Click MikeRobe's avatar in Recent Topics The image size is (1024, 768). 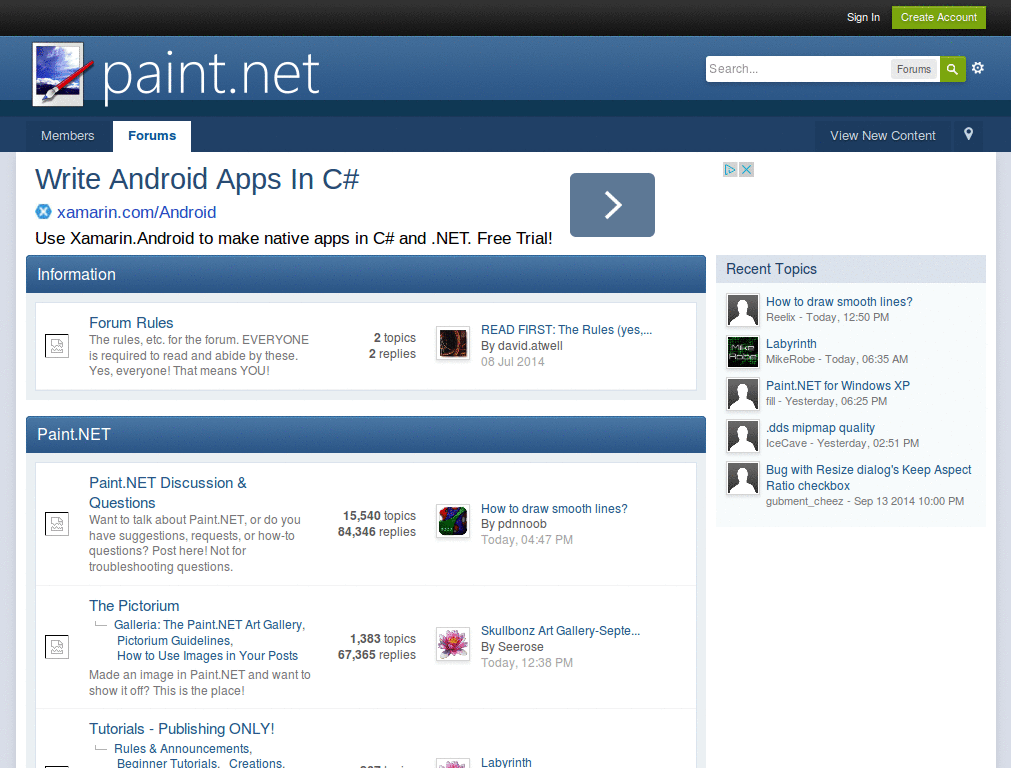point(743,352)
